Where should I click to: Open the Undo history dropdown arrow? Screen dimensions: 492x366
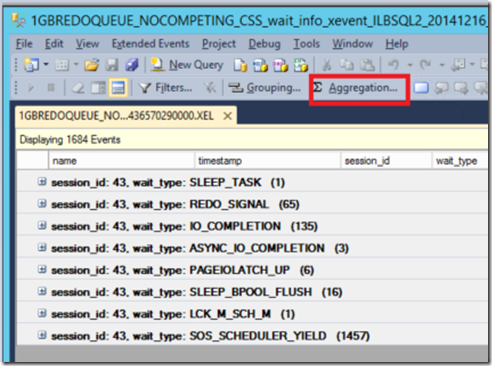tap(410, 65)
